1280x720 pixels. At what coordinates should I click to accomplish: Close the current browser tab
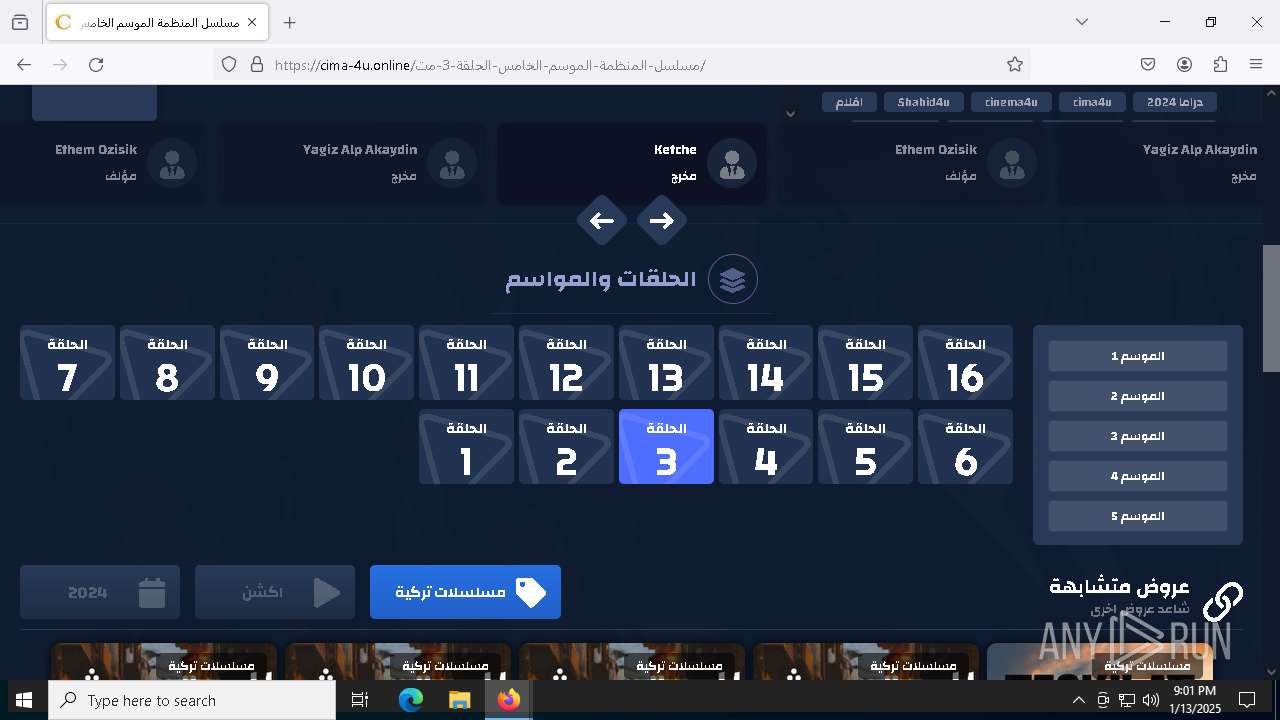(x=252, y=22)
